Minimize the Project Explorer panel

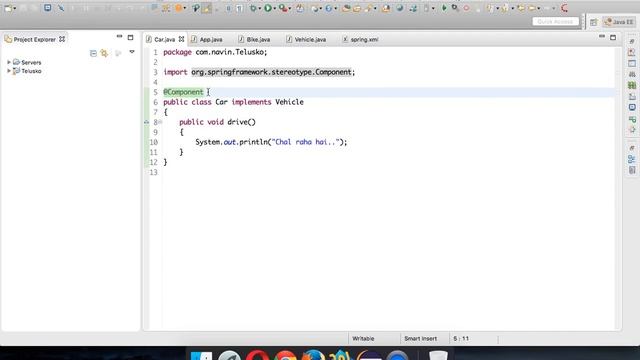click(x=119, y=37)
